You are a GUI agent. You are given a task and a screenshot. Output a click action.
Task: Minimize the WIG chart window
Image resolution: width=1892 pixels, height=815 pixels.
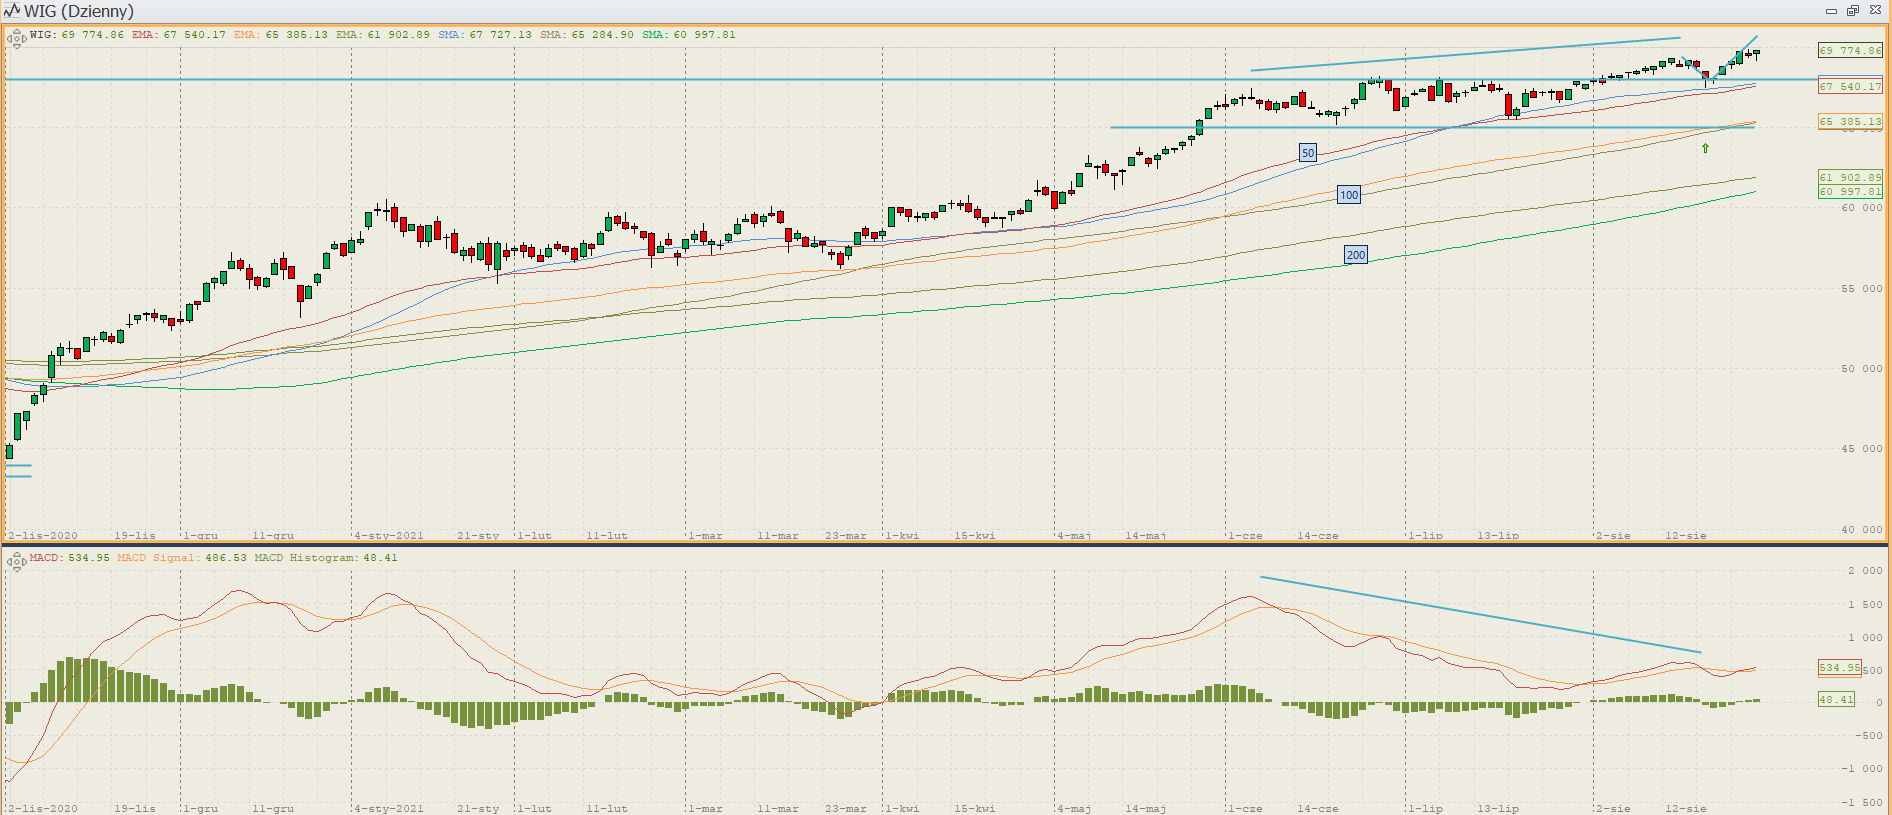pos(1831,11)
